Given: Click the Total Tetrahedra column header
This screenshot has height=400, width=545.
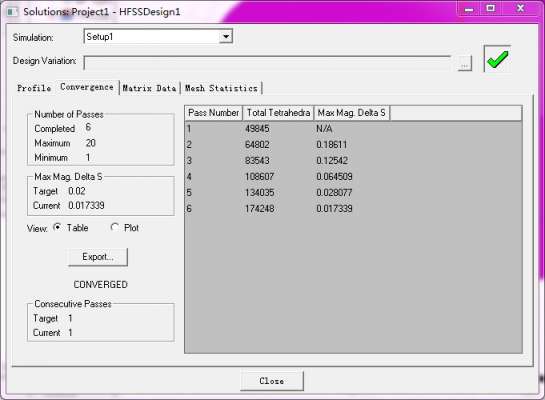Looking at the screenshot, I should click(278, 113).
